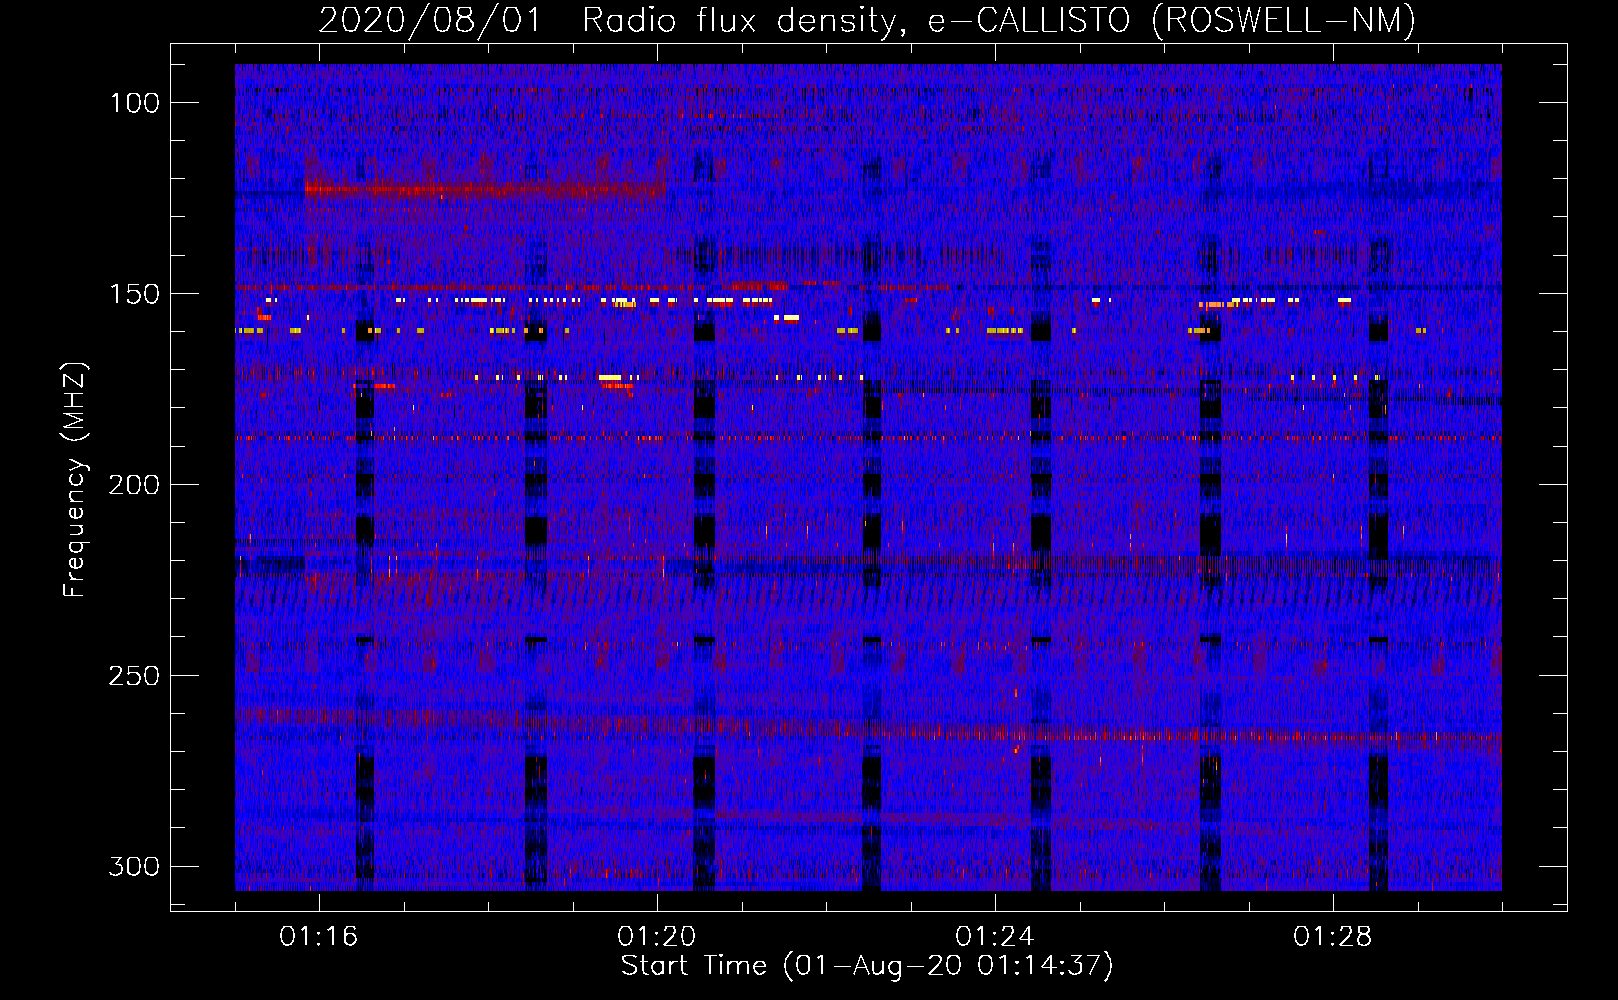The width and height of the screenshot is (1618, 1000).
Task: Click the '200' frequency tick label
Action: click(x=135, y=485)
